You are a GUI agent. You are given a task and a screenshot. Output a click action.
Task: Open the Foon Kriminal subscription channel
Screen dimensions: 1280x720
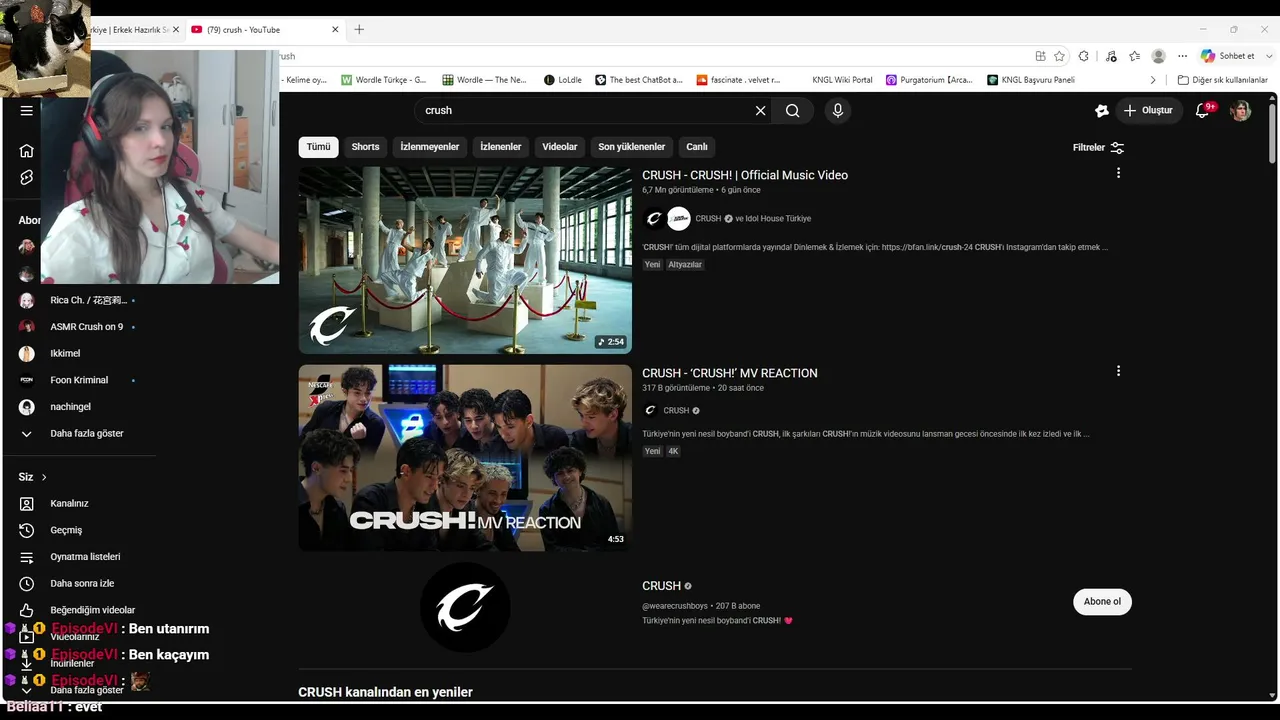click(80, 380)
